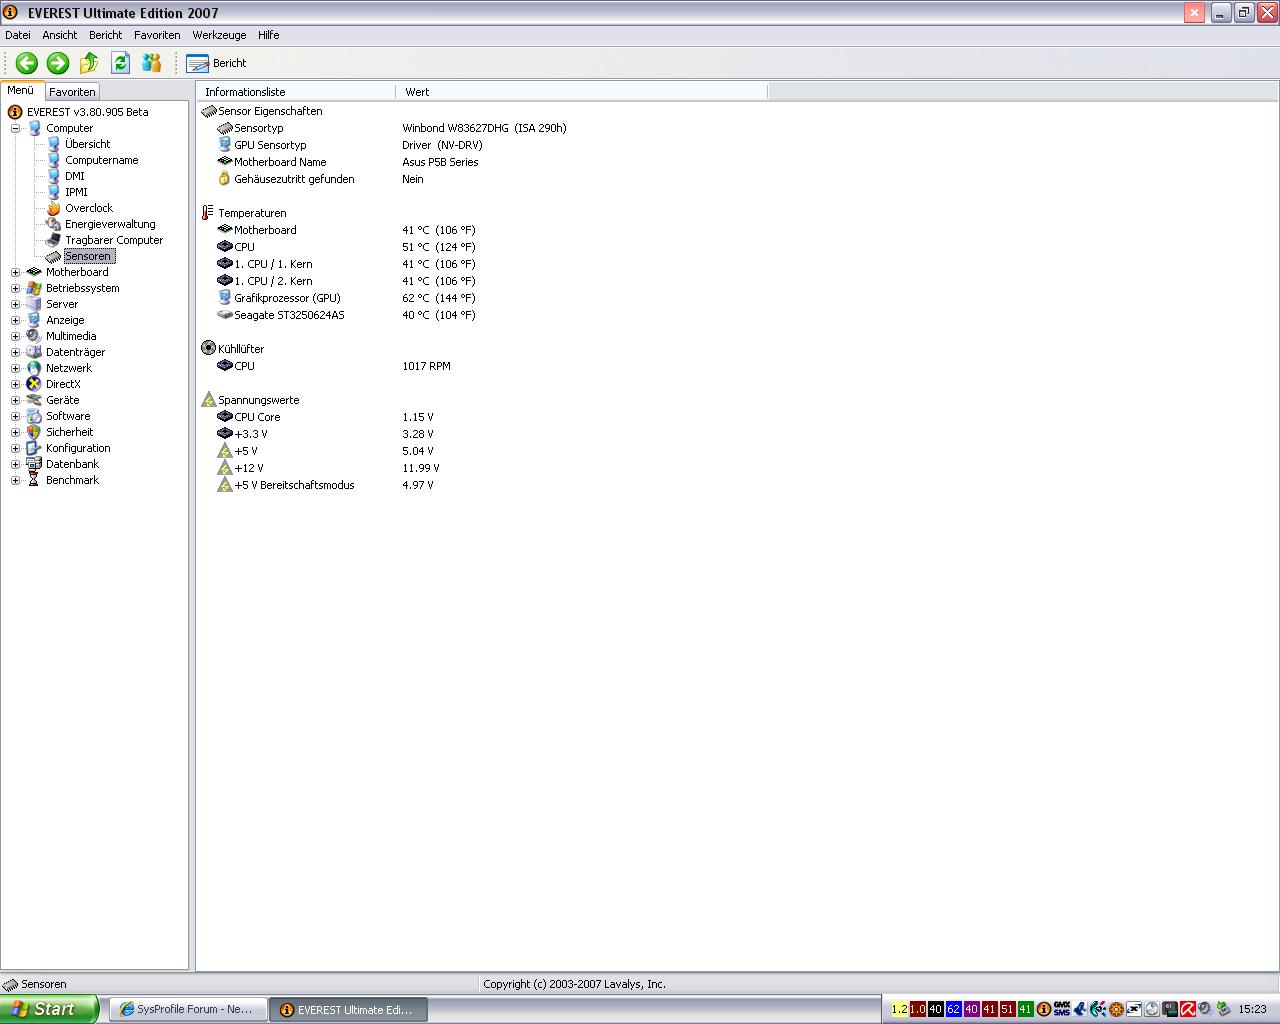Click the Energieverwaltung icon in tree
1280x1024 pixels.
pyautogui.click(x=53, y=224)
